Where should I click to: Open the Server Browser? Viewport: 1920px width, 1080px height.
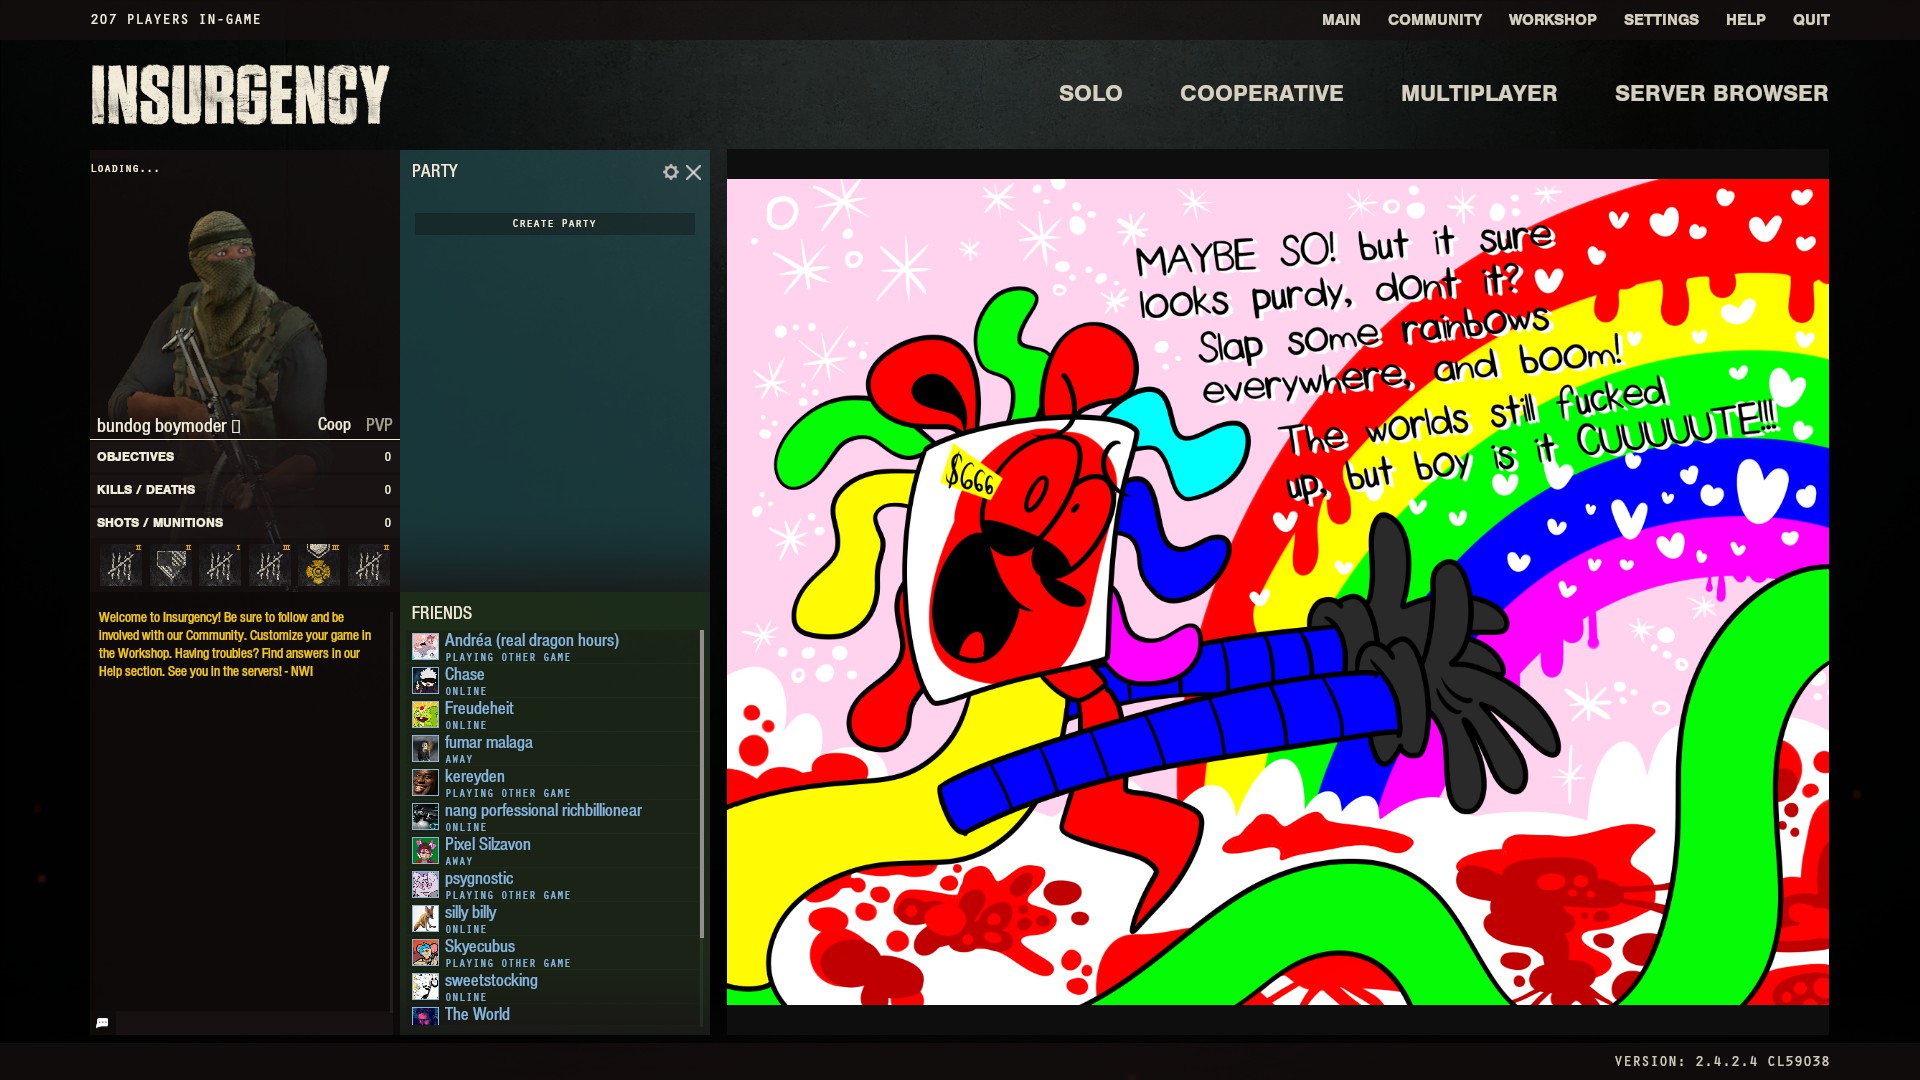pos(1721,93)
